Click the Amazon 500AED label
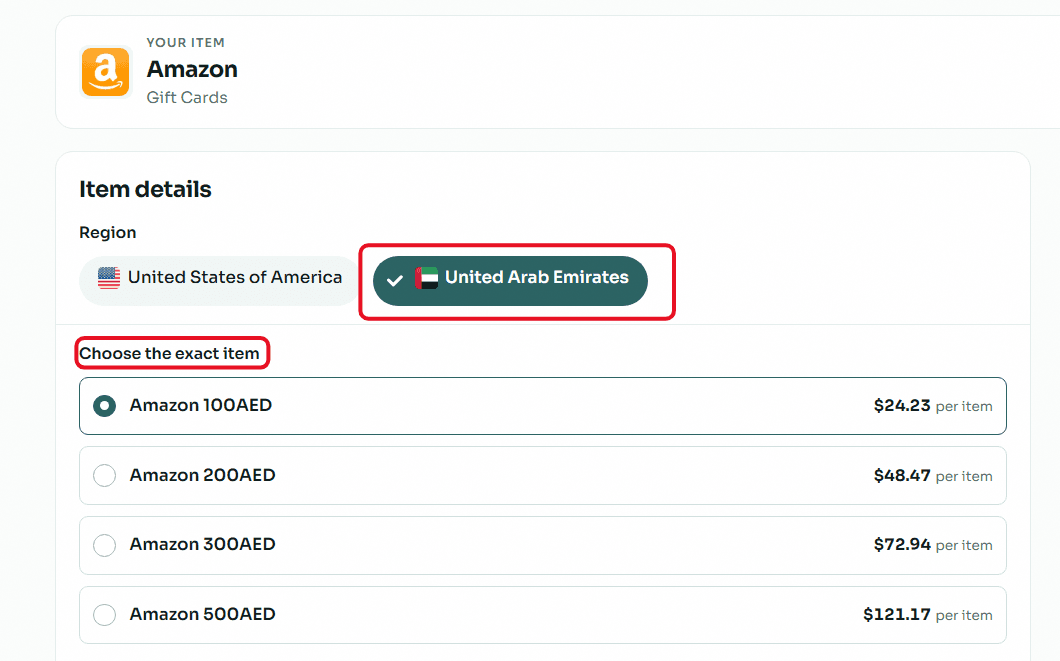The width and height of the screenshot is (1060, 661). coord(203,614)
